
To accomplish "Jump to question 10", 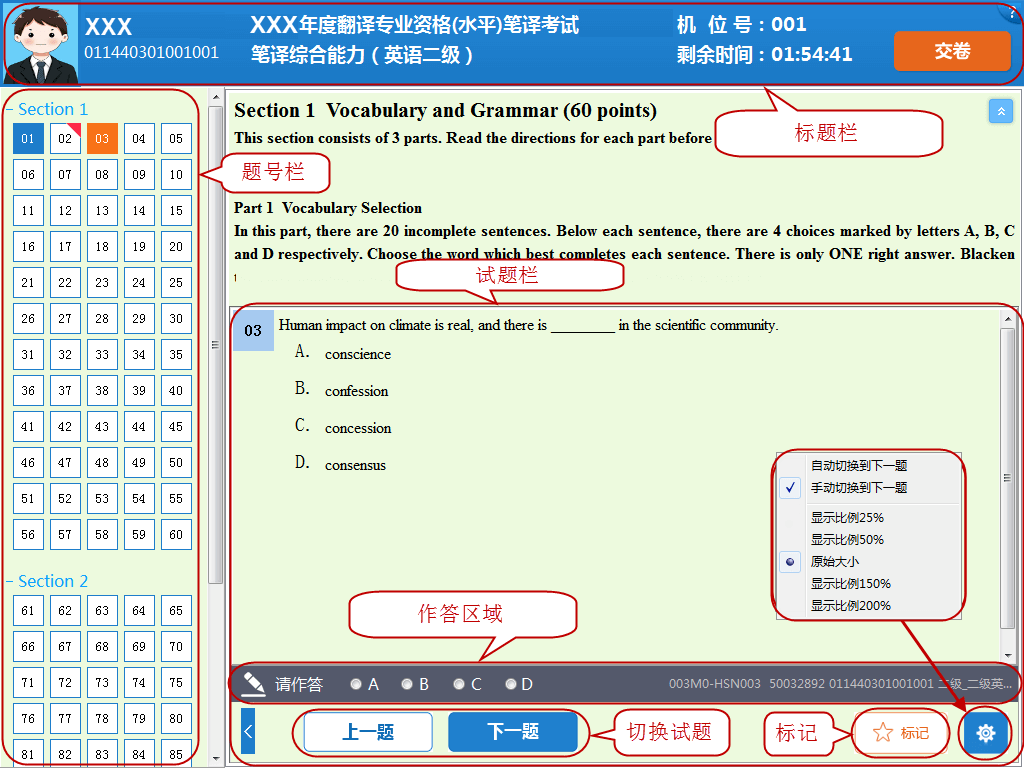I will tap(176, 174).
